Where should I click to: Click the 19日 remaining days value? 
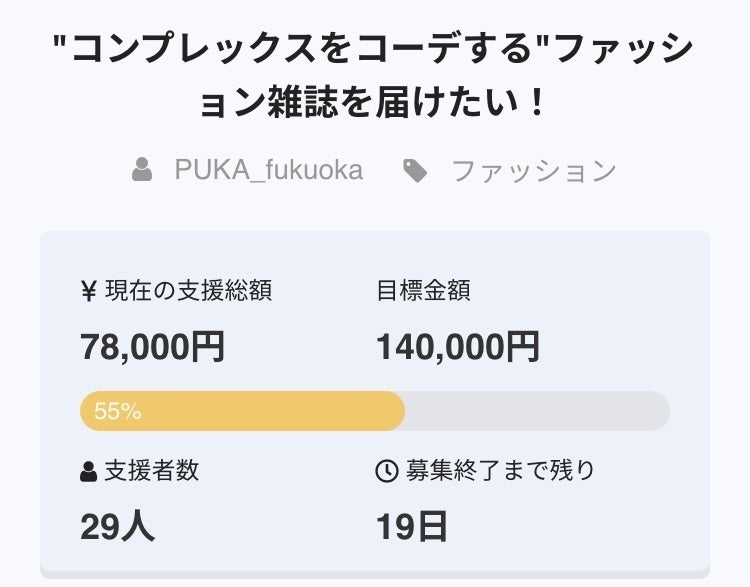412,526
